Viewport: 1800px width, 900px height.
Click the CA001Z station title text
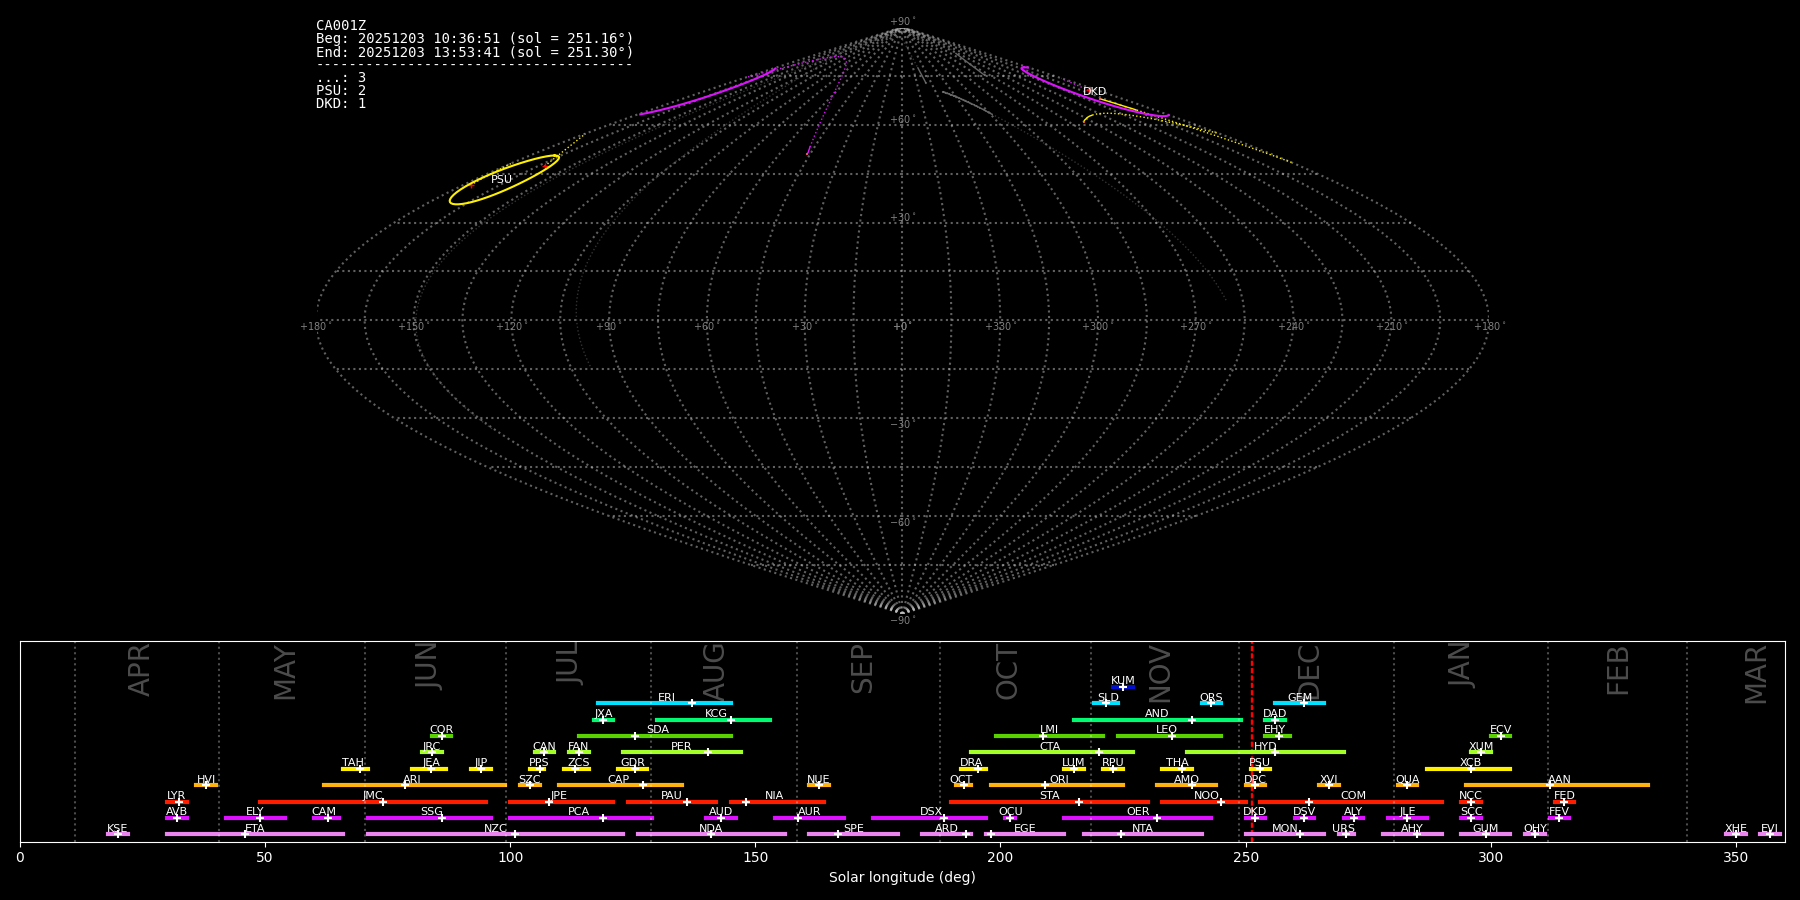pos(341,26)
